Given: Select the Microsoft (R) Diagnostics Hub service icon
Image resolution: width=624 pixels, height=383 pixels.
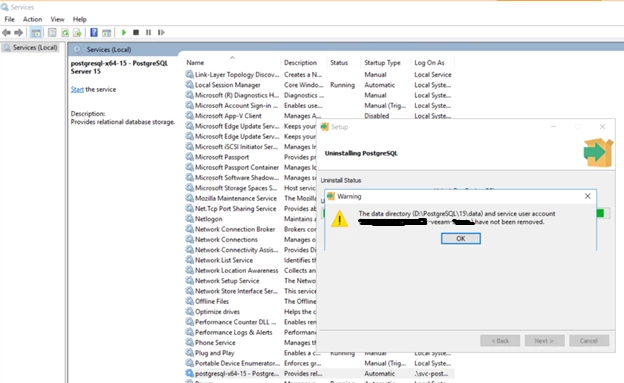Looking at the screenshot, I should [x=189, y=95].
